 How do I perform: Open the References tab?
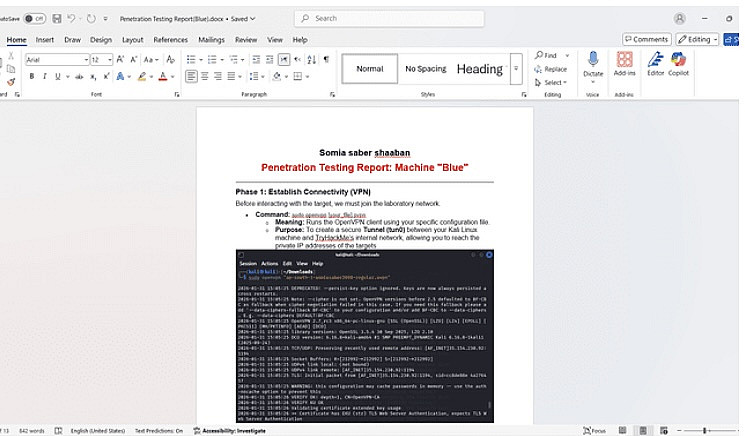[171, 40]
